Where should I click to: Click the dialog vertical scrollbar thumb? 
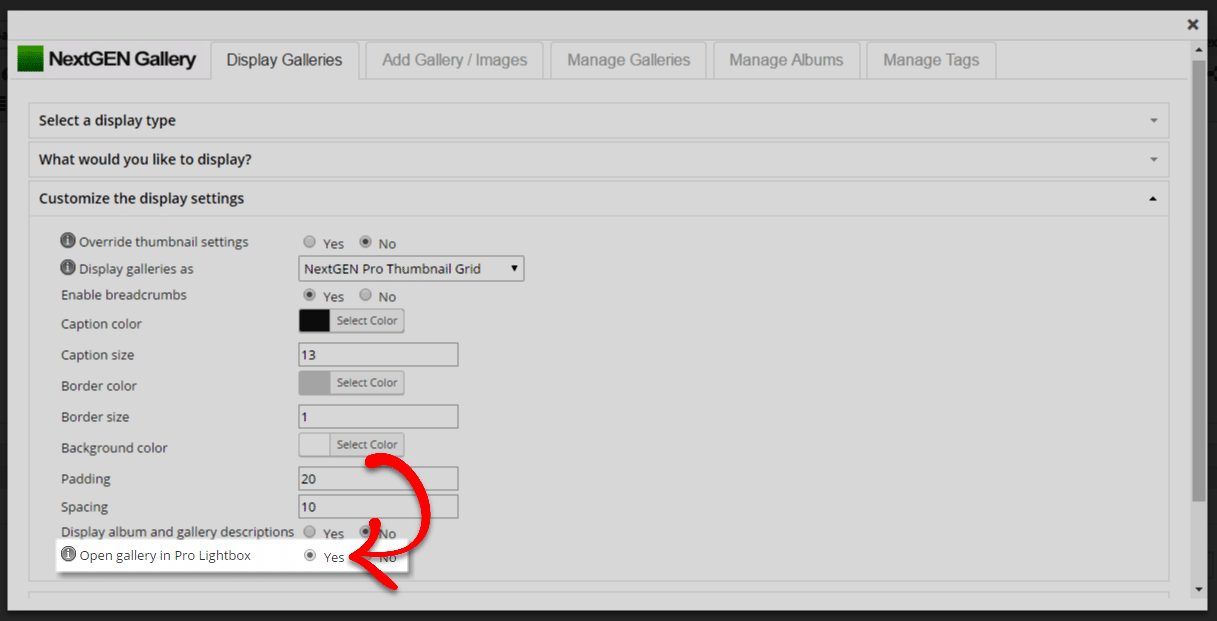pyautogui.click(x=1200, y=280)
